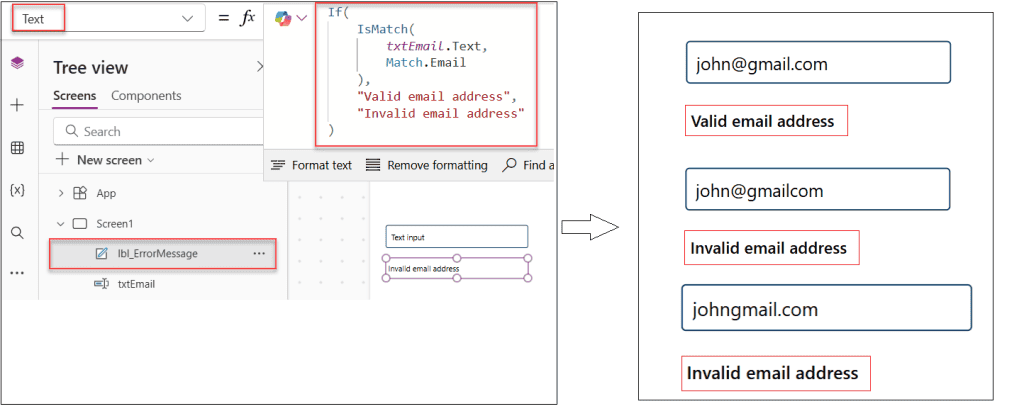Screen dimensions: 1024x416
Task: Click the Text input control on canvas
Action: click(x=456, y=236)
